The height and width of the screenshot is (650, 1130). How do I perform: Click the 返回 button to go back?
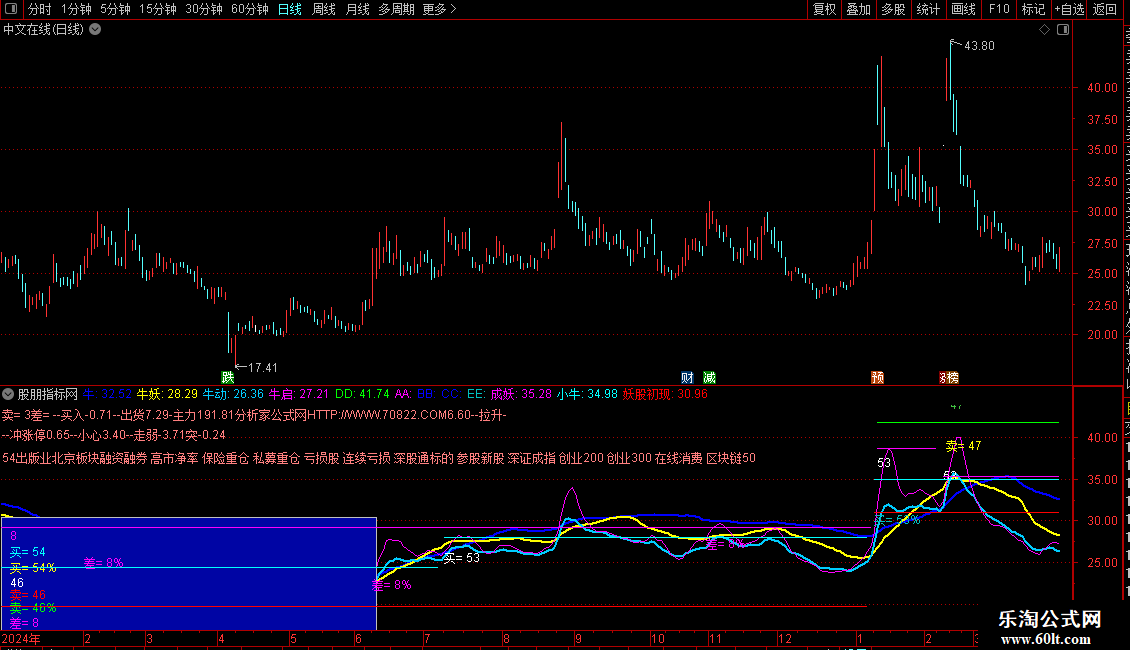1105,10
